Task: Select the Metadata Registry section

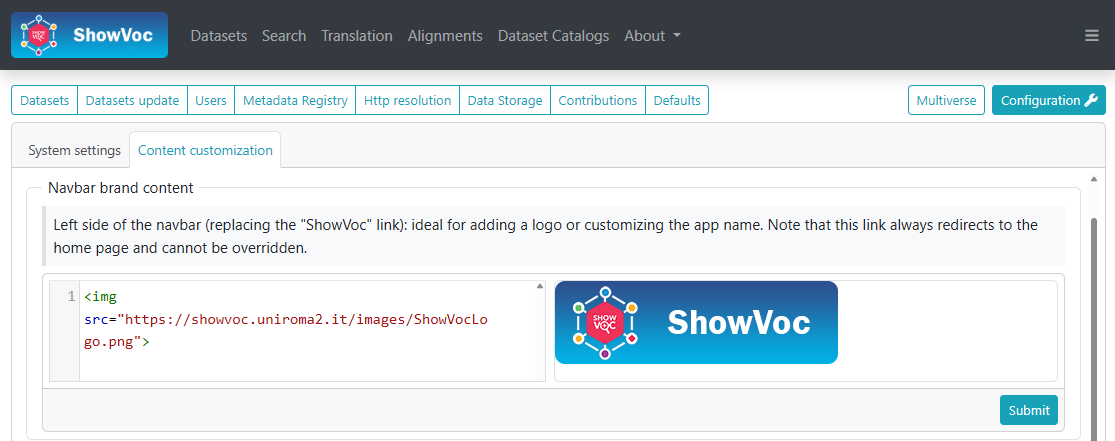Action: tap(295, 100)
